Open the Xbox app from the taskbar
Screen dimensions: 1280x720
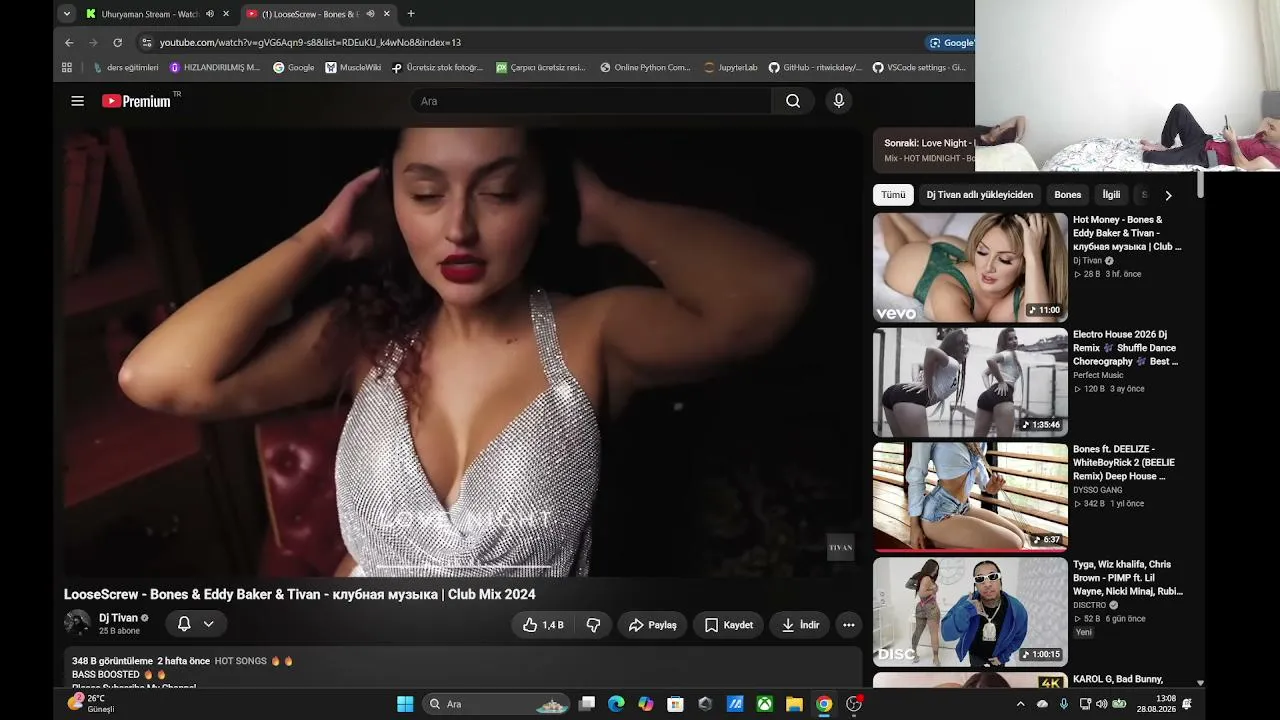(x=764, y=704)
